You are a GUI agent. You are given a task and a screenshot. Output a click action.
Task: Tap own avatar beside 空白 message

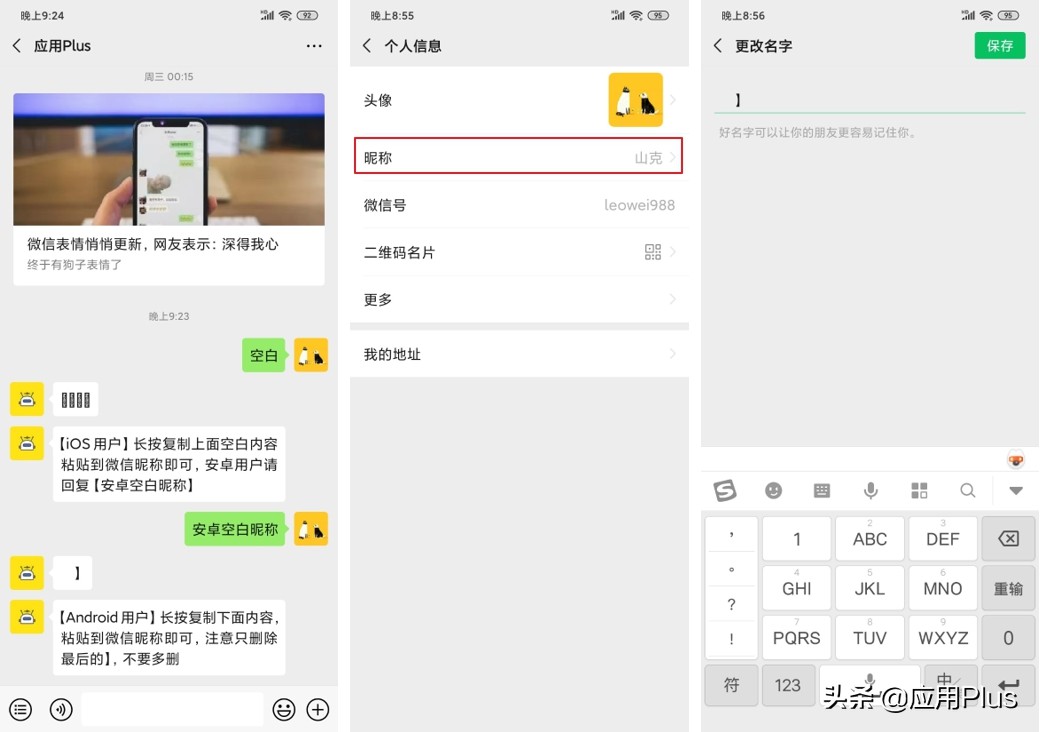[x=311, y=355]
